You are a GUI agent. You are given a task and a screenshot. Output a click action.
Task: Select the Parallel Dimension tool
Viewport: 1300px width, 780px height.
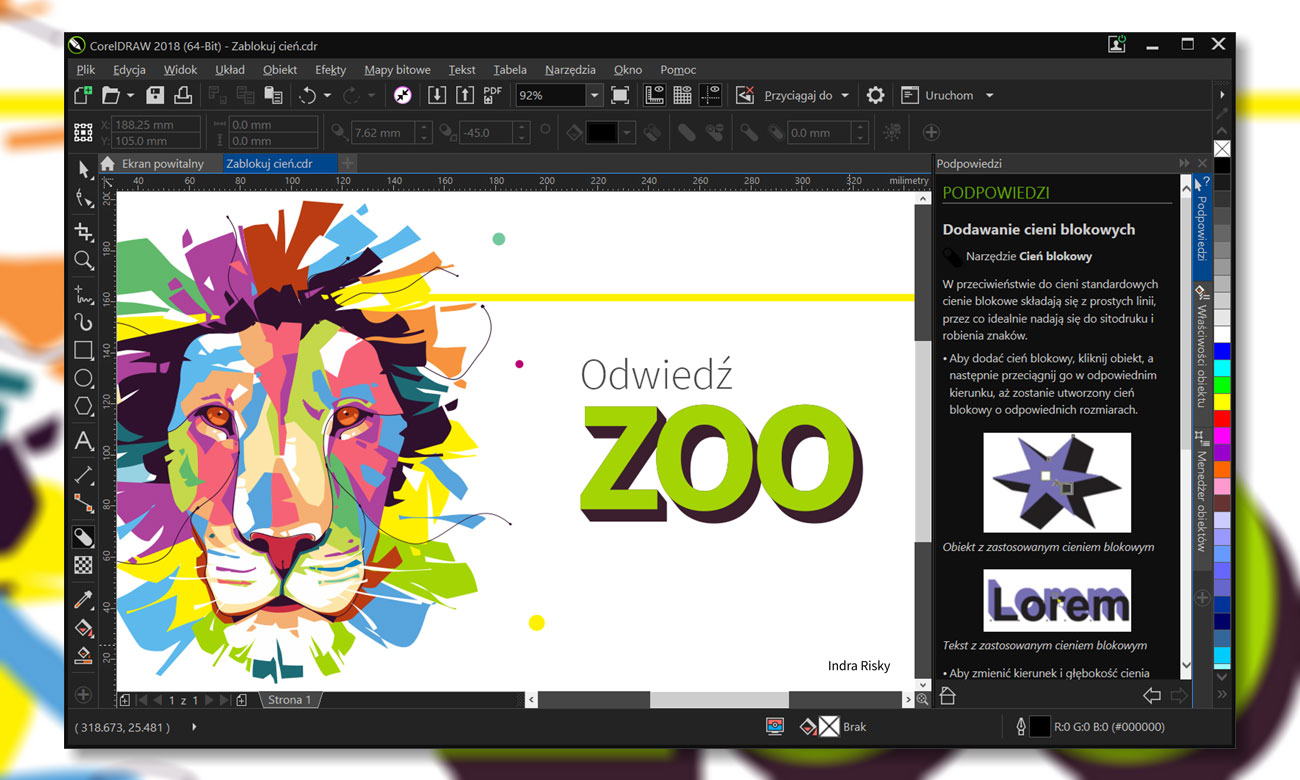[83, 474]
